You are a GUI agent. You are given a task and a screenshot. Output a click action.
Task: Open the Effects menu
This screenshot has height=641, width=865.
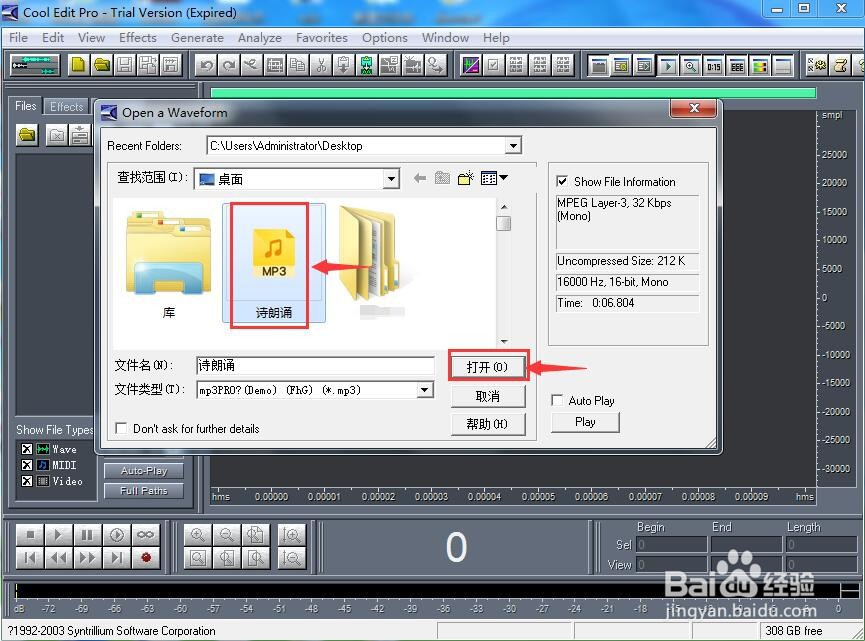137,38
